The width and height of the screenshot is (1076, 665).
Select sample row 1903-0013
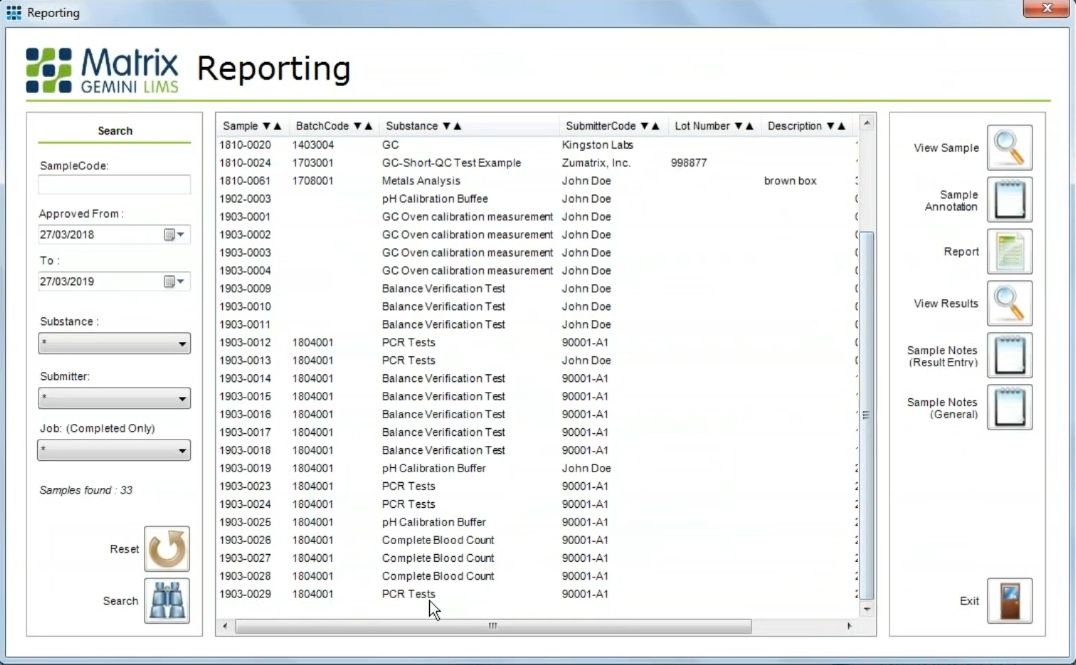(x=537, y=360)
